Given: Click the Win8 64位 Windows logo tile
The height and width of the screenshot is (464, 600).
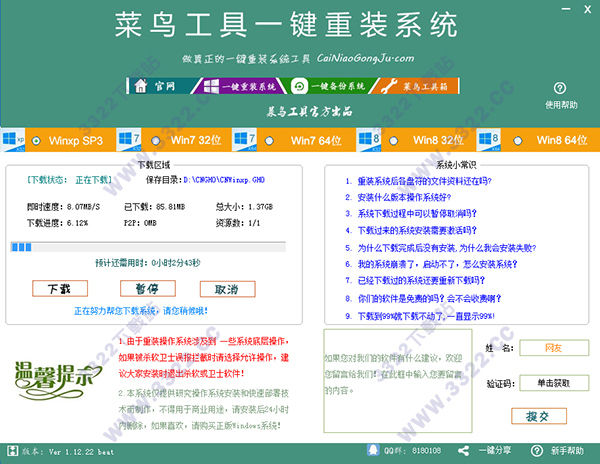Looking at the screenshot, I should point(489,140).
